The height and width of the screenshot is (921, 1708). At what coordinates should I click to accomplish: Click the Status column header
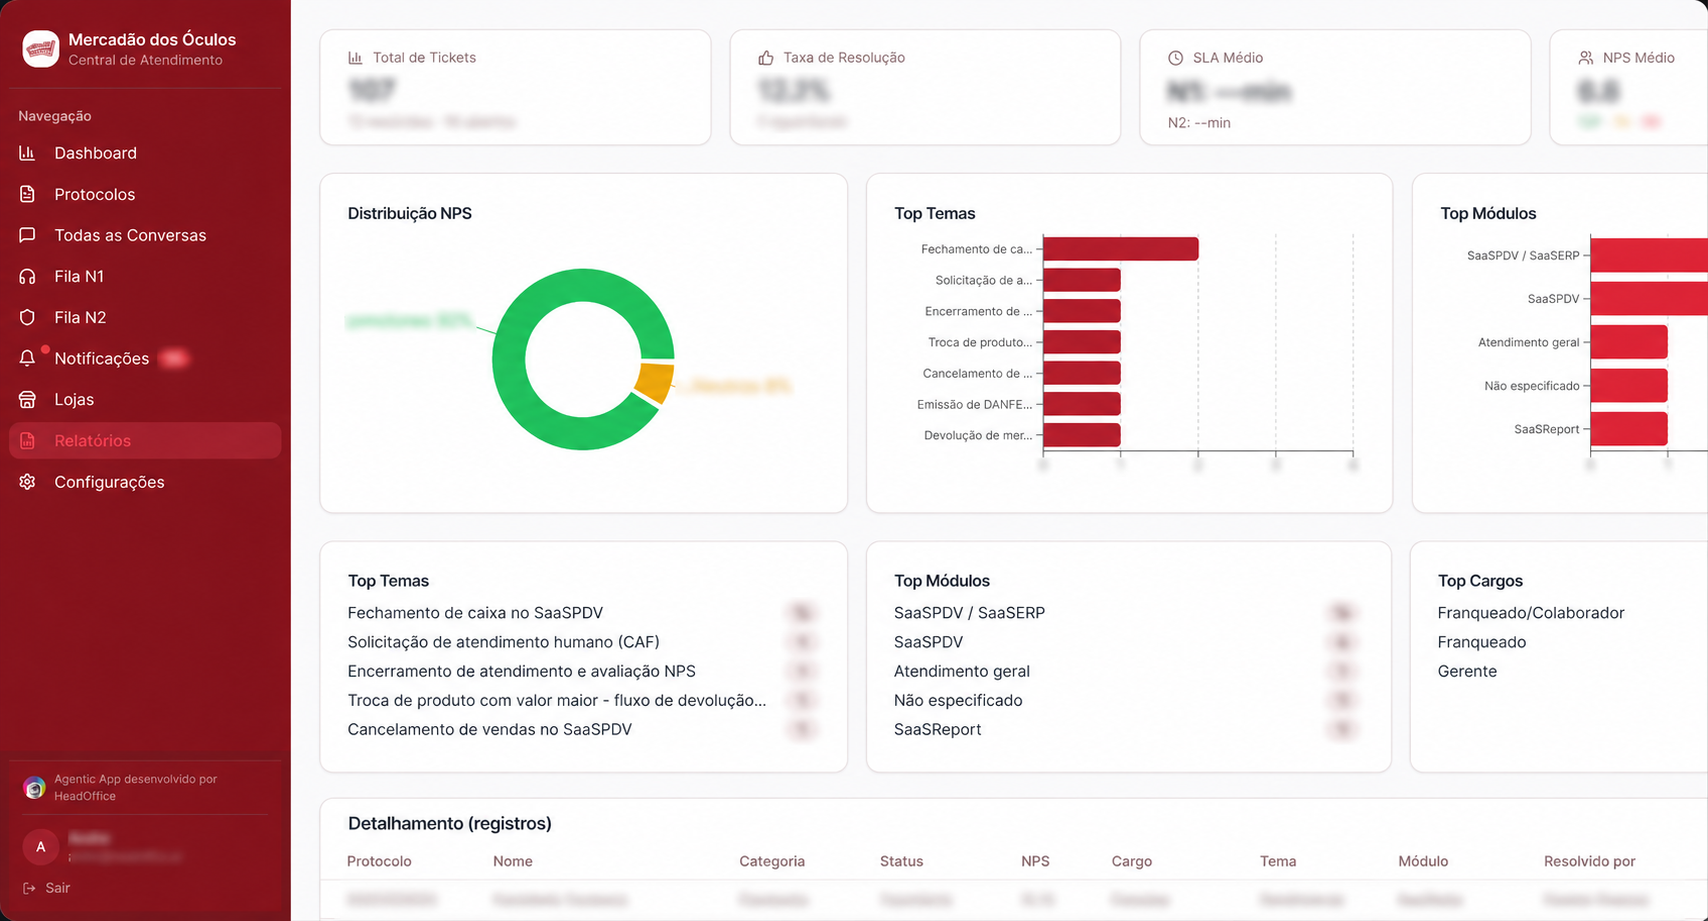pyautogui.click(x=902, y=861)
